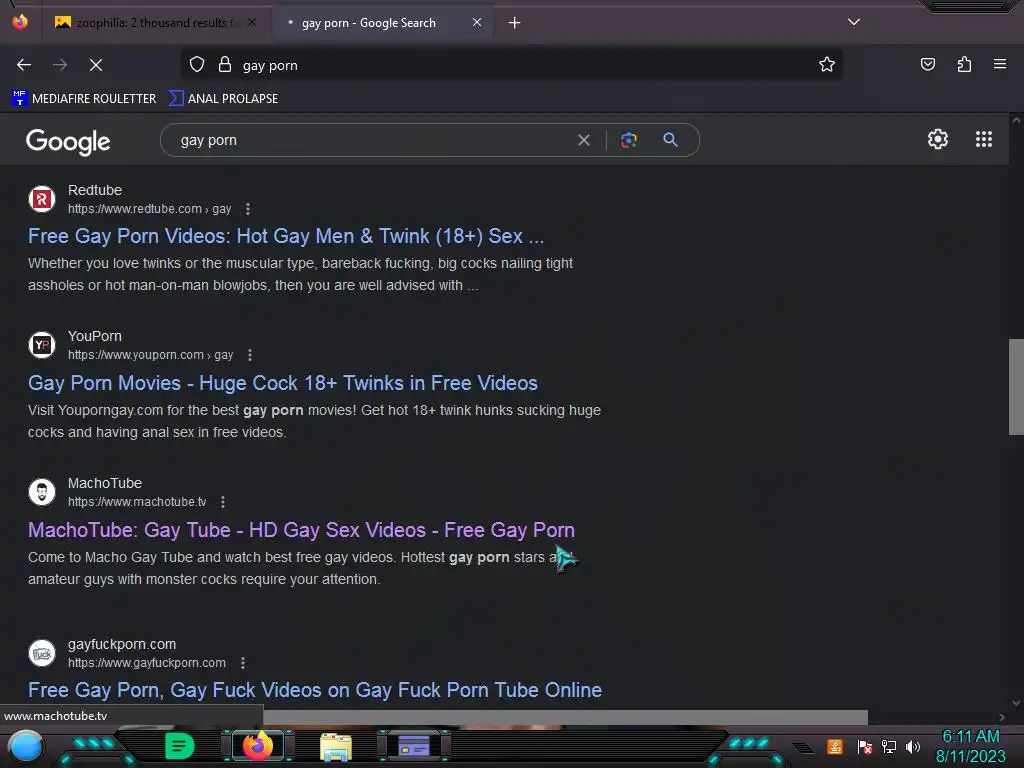The width and height of the screenshot is (1024, 768).
Task: Stop loading the current page
Action: click(x=96, y=65)
